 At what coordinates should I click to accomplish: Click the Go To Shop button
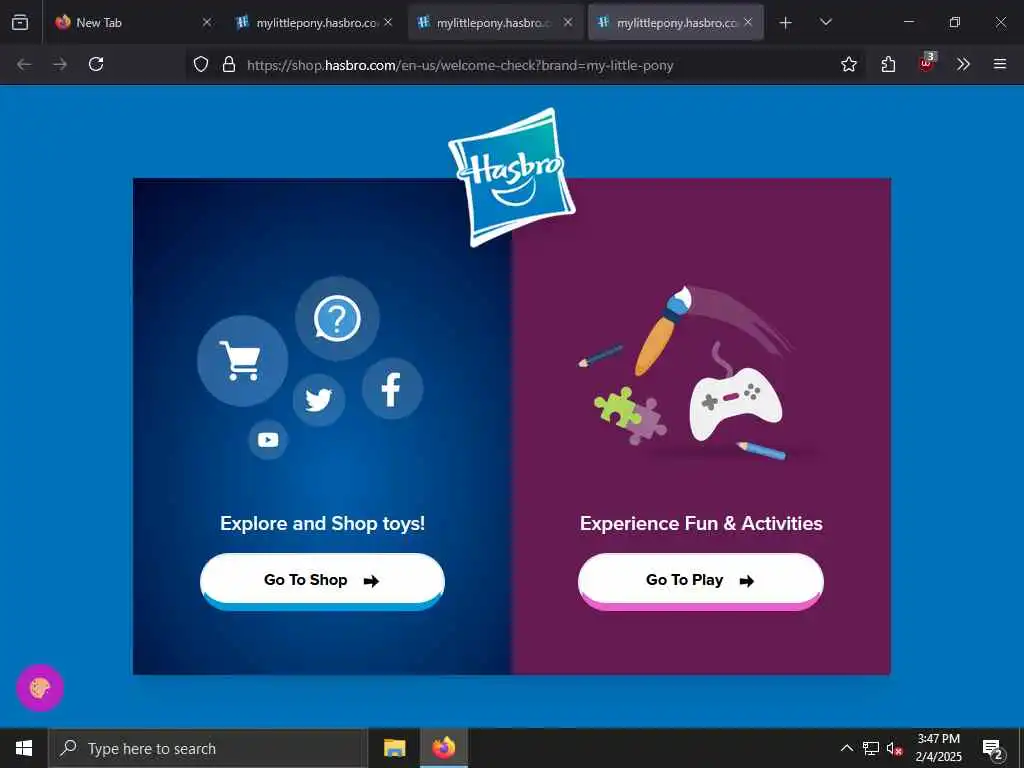323,581
